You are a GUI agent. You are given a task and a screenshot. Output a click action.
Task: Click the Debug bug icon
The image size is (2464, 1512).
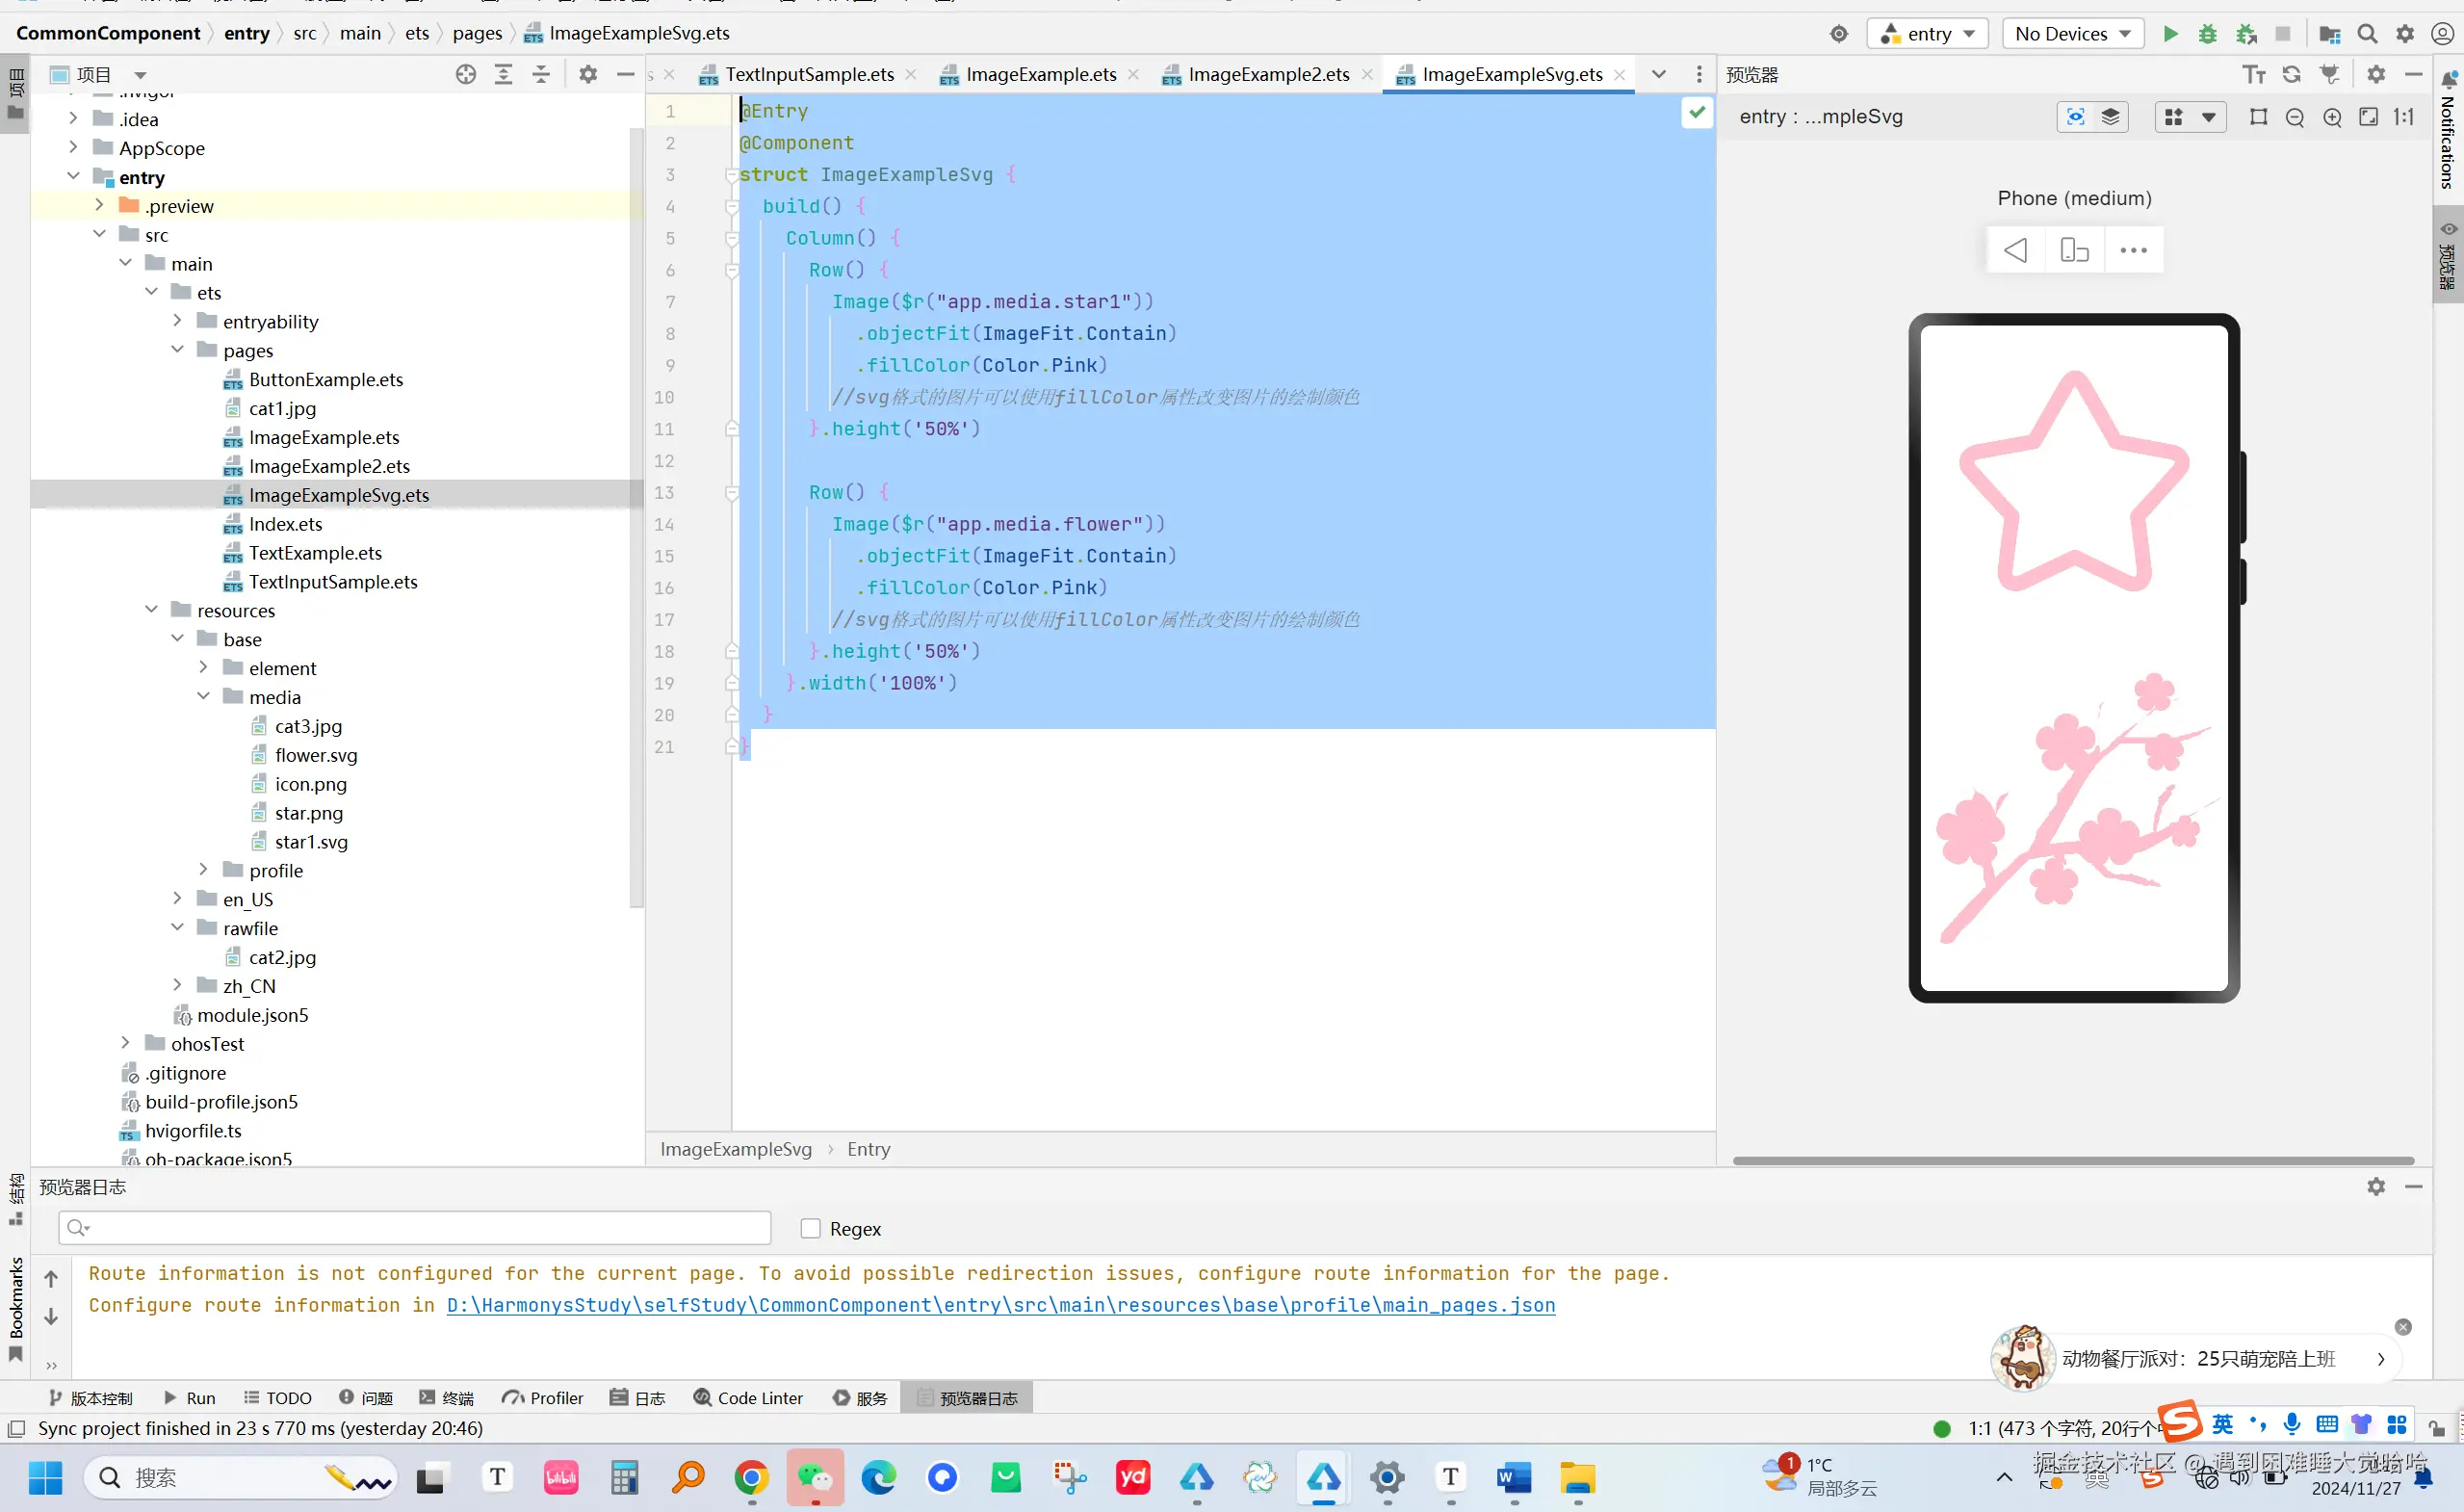tap(2207, 34)
